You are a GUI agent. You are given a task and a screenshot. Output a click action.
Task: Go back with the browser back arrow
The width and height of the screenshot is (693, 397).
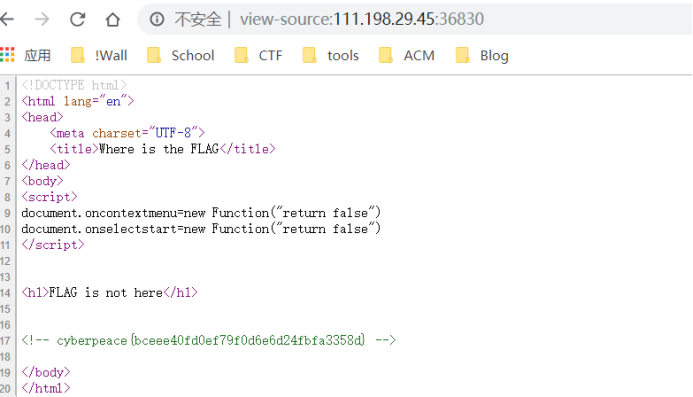pos(7,19)
